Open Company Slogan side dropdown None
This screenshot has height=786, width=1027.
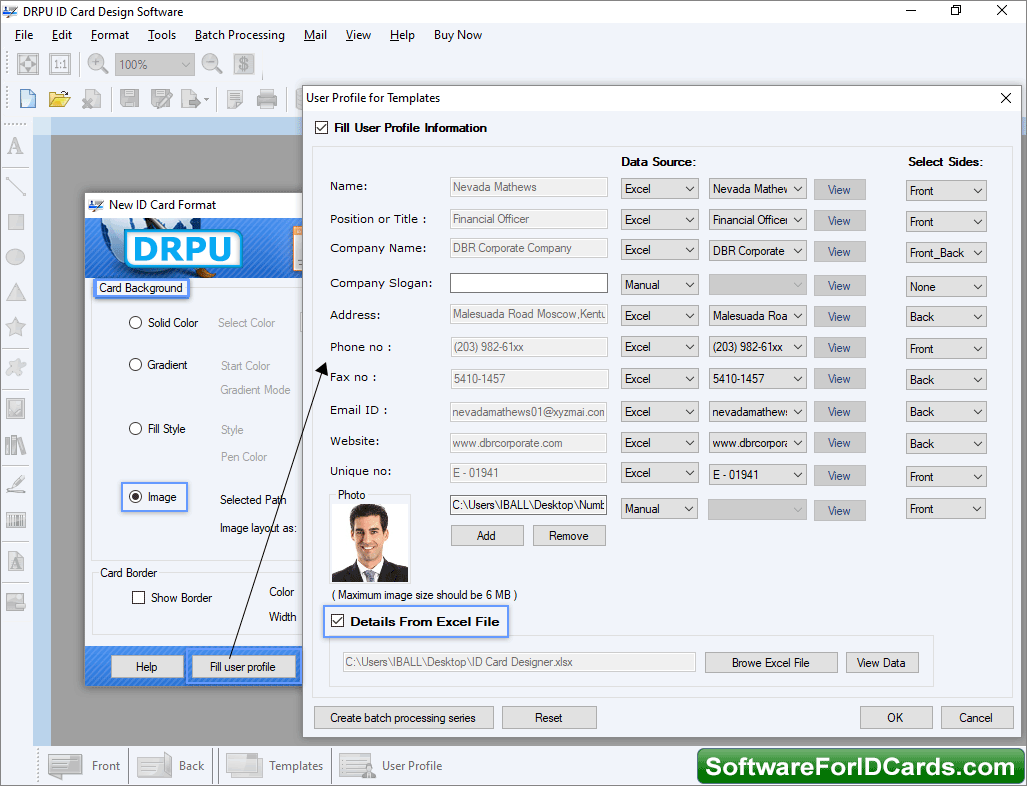coord(946,287)
